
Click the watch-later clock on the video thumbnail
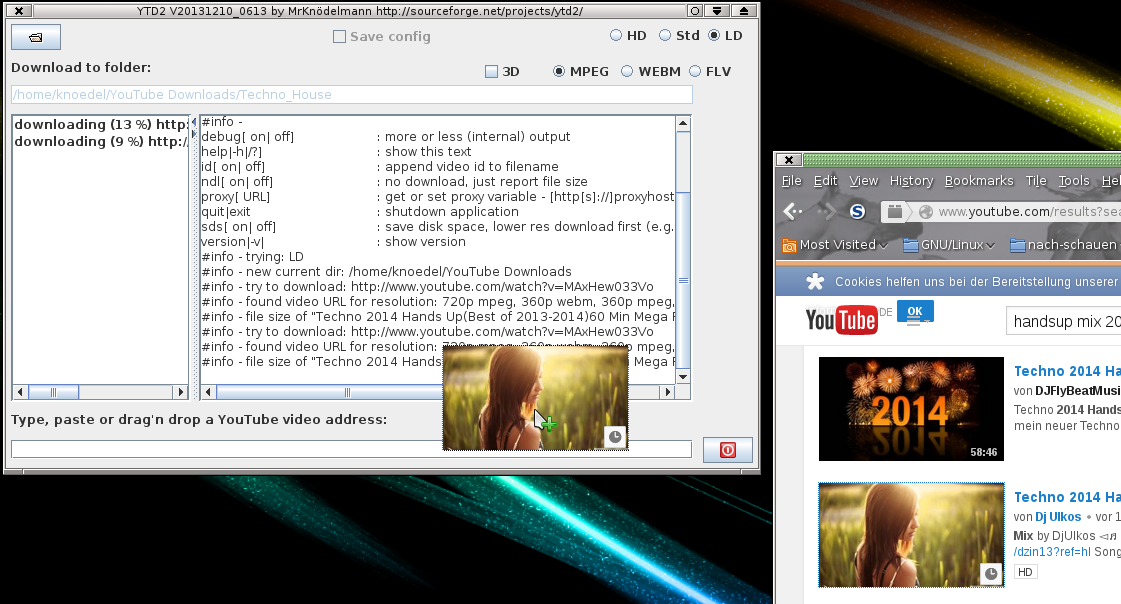click(x=989, y=573)
